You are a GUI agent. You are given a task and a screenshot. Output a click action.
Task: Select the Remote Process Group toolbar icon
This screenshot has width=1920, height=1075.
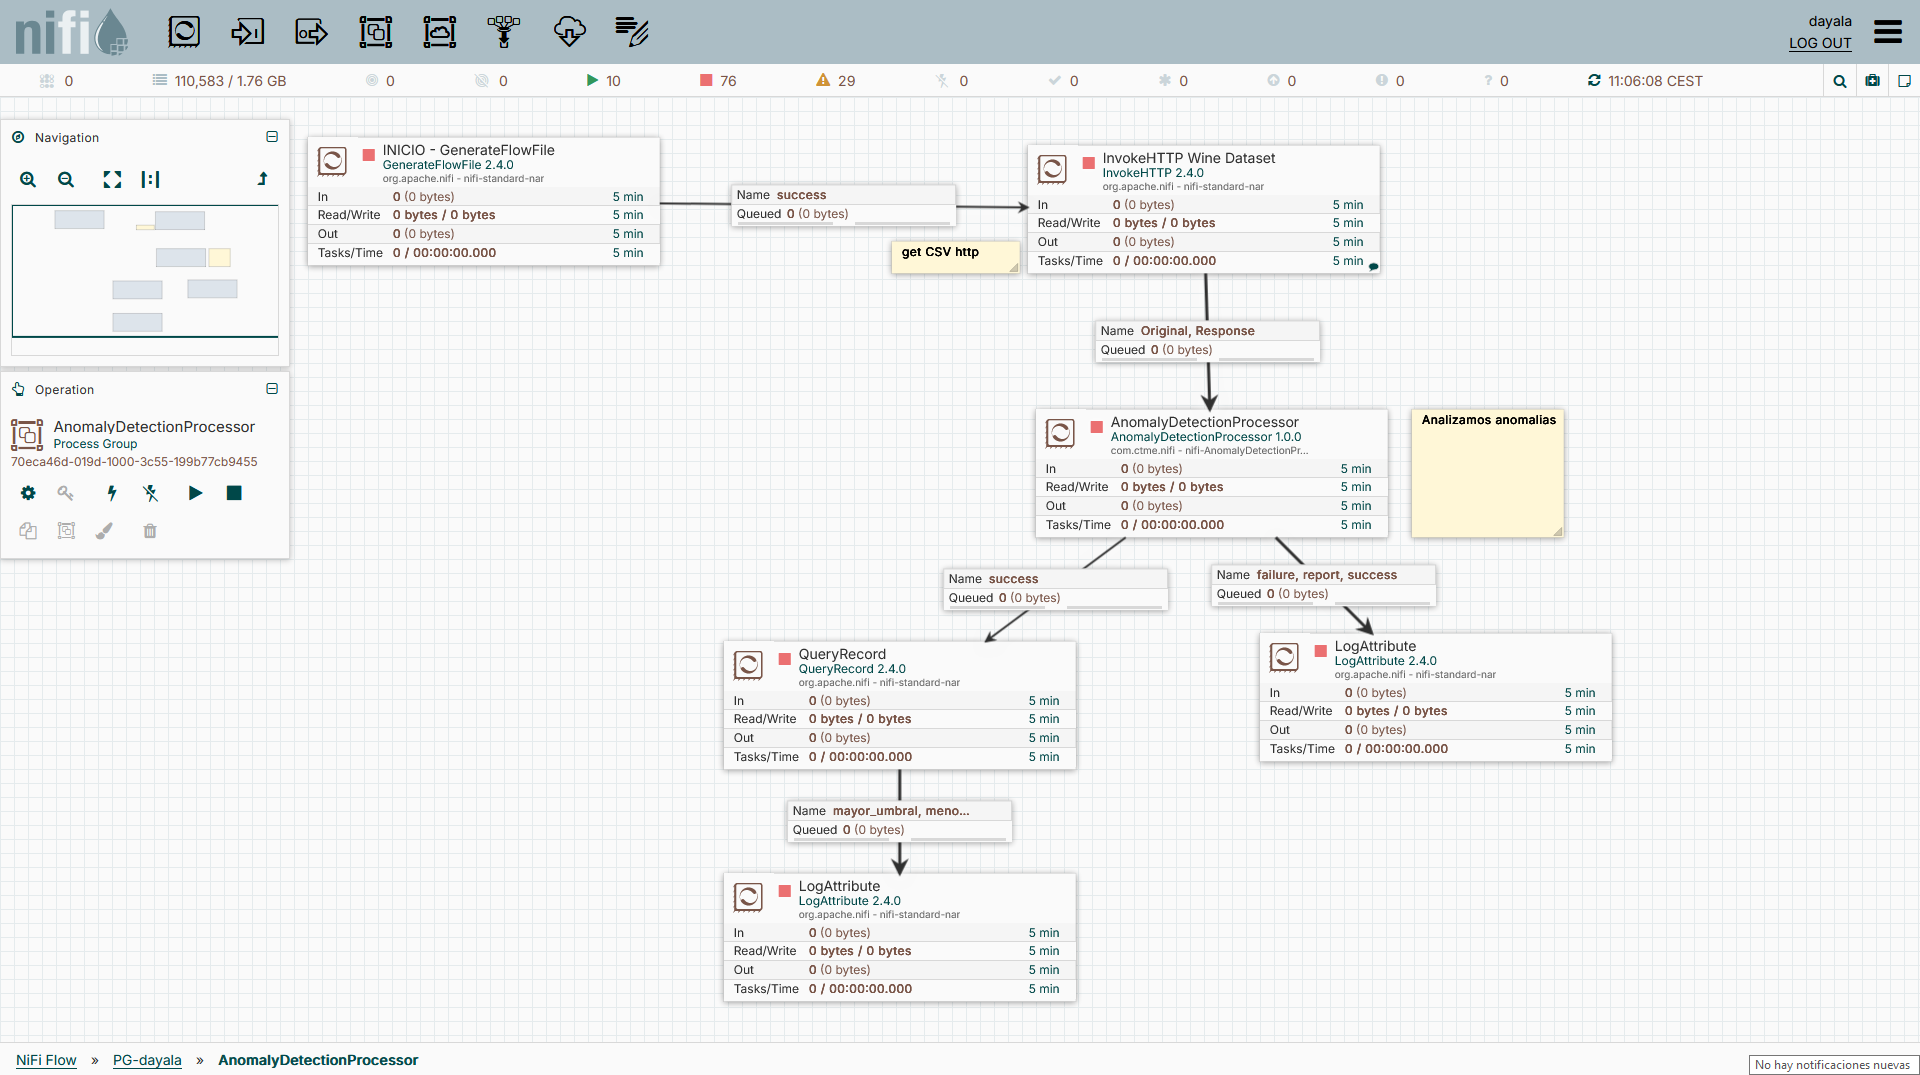pos(439,32)
